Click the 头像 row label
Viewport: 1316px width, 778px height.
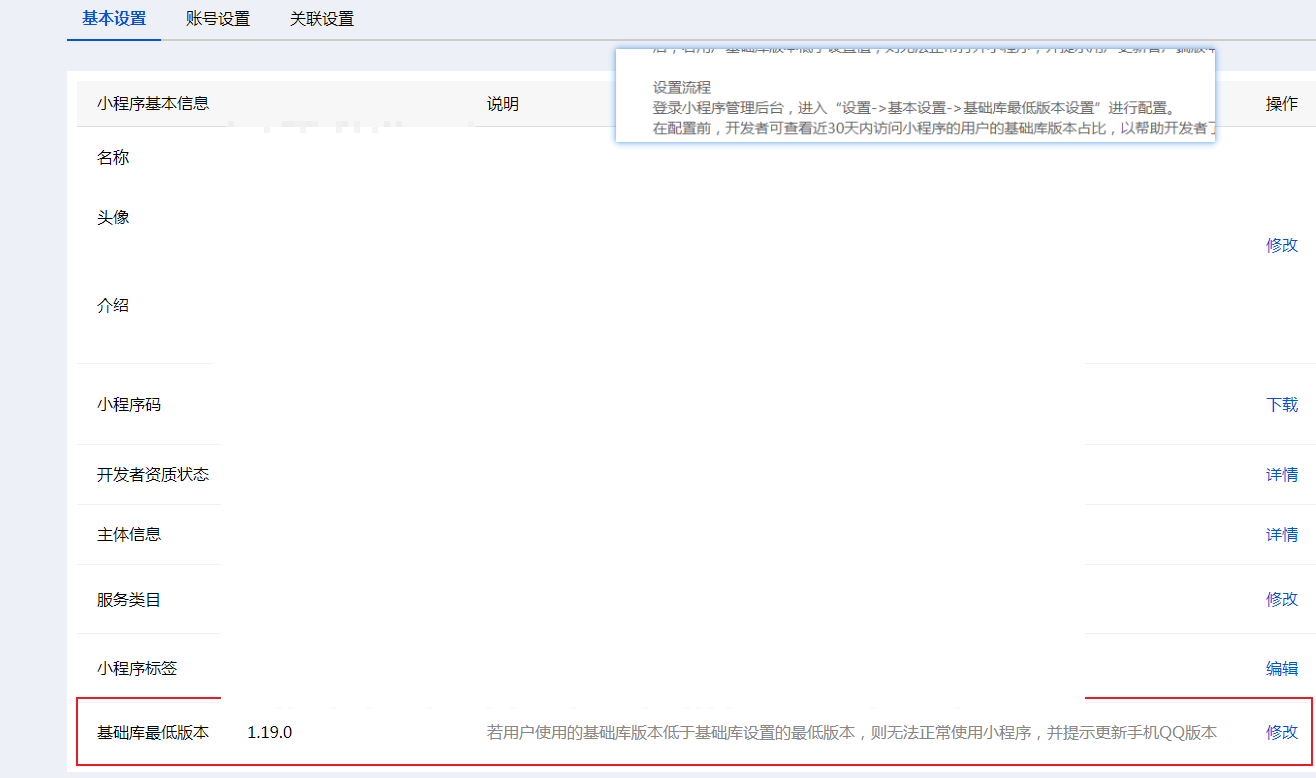click(113, 216)
